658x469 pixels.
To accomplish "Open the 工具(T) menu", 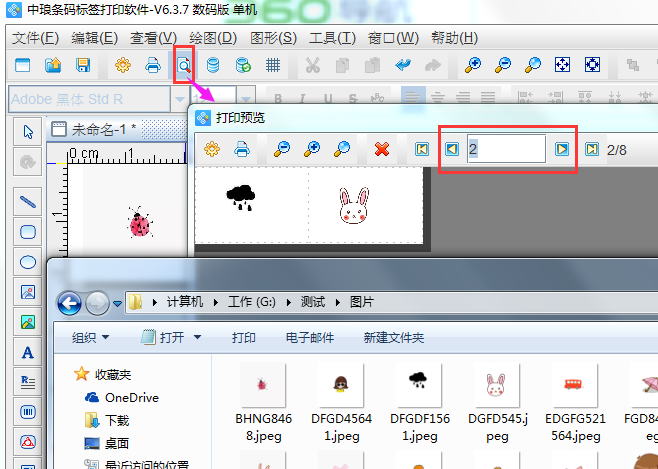I will click(332, 38).
